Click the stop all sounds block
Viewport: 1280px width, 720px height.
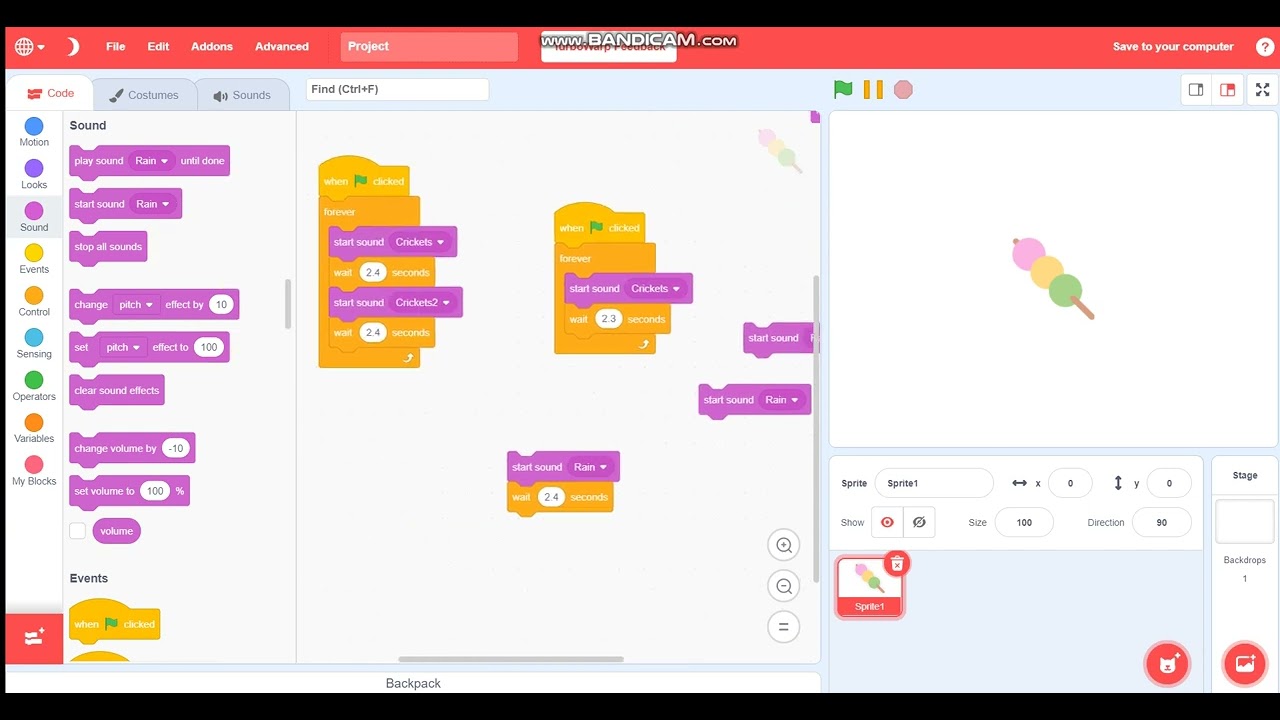(108, 247)
